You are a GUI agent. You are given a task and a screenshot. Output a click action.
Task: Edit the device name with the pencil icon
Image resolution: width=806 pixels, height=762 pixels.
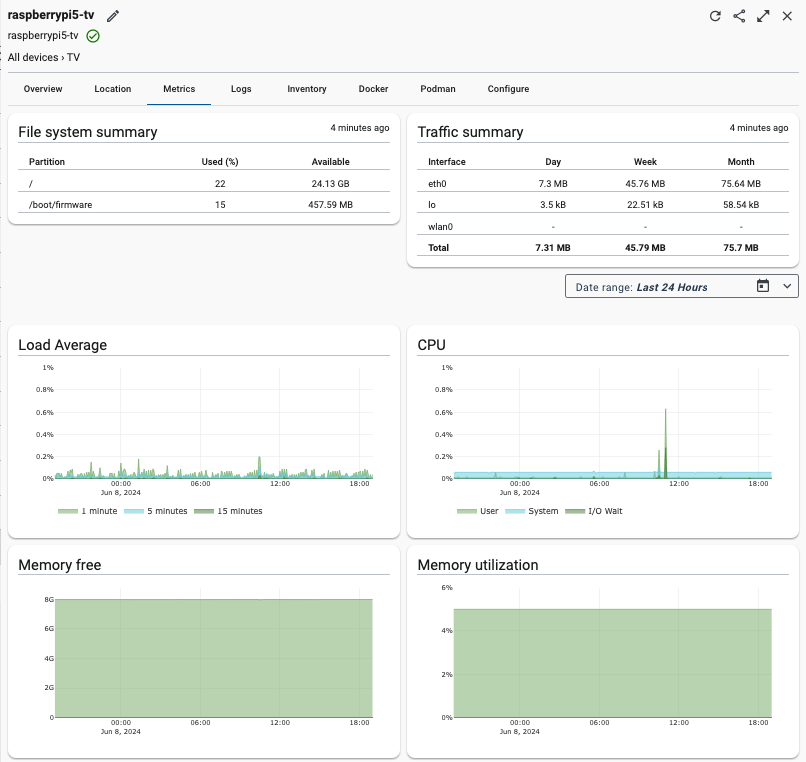[112, 15]
